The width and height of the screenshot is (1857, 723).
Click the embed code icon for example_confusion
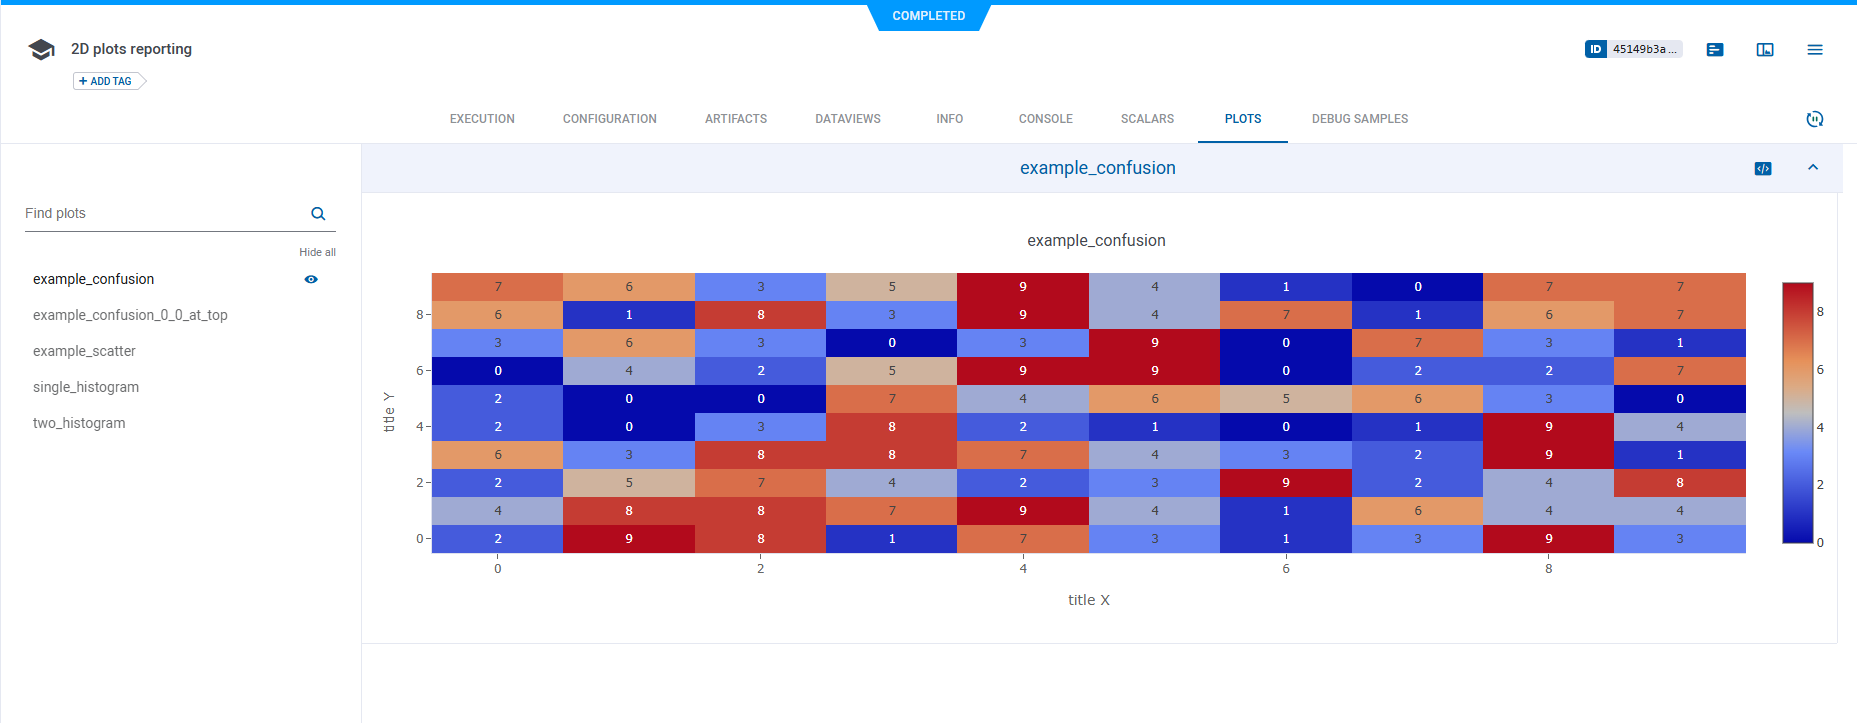tap(1763, 169)
